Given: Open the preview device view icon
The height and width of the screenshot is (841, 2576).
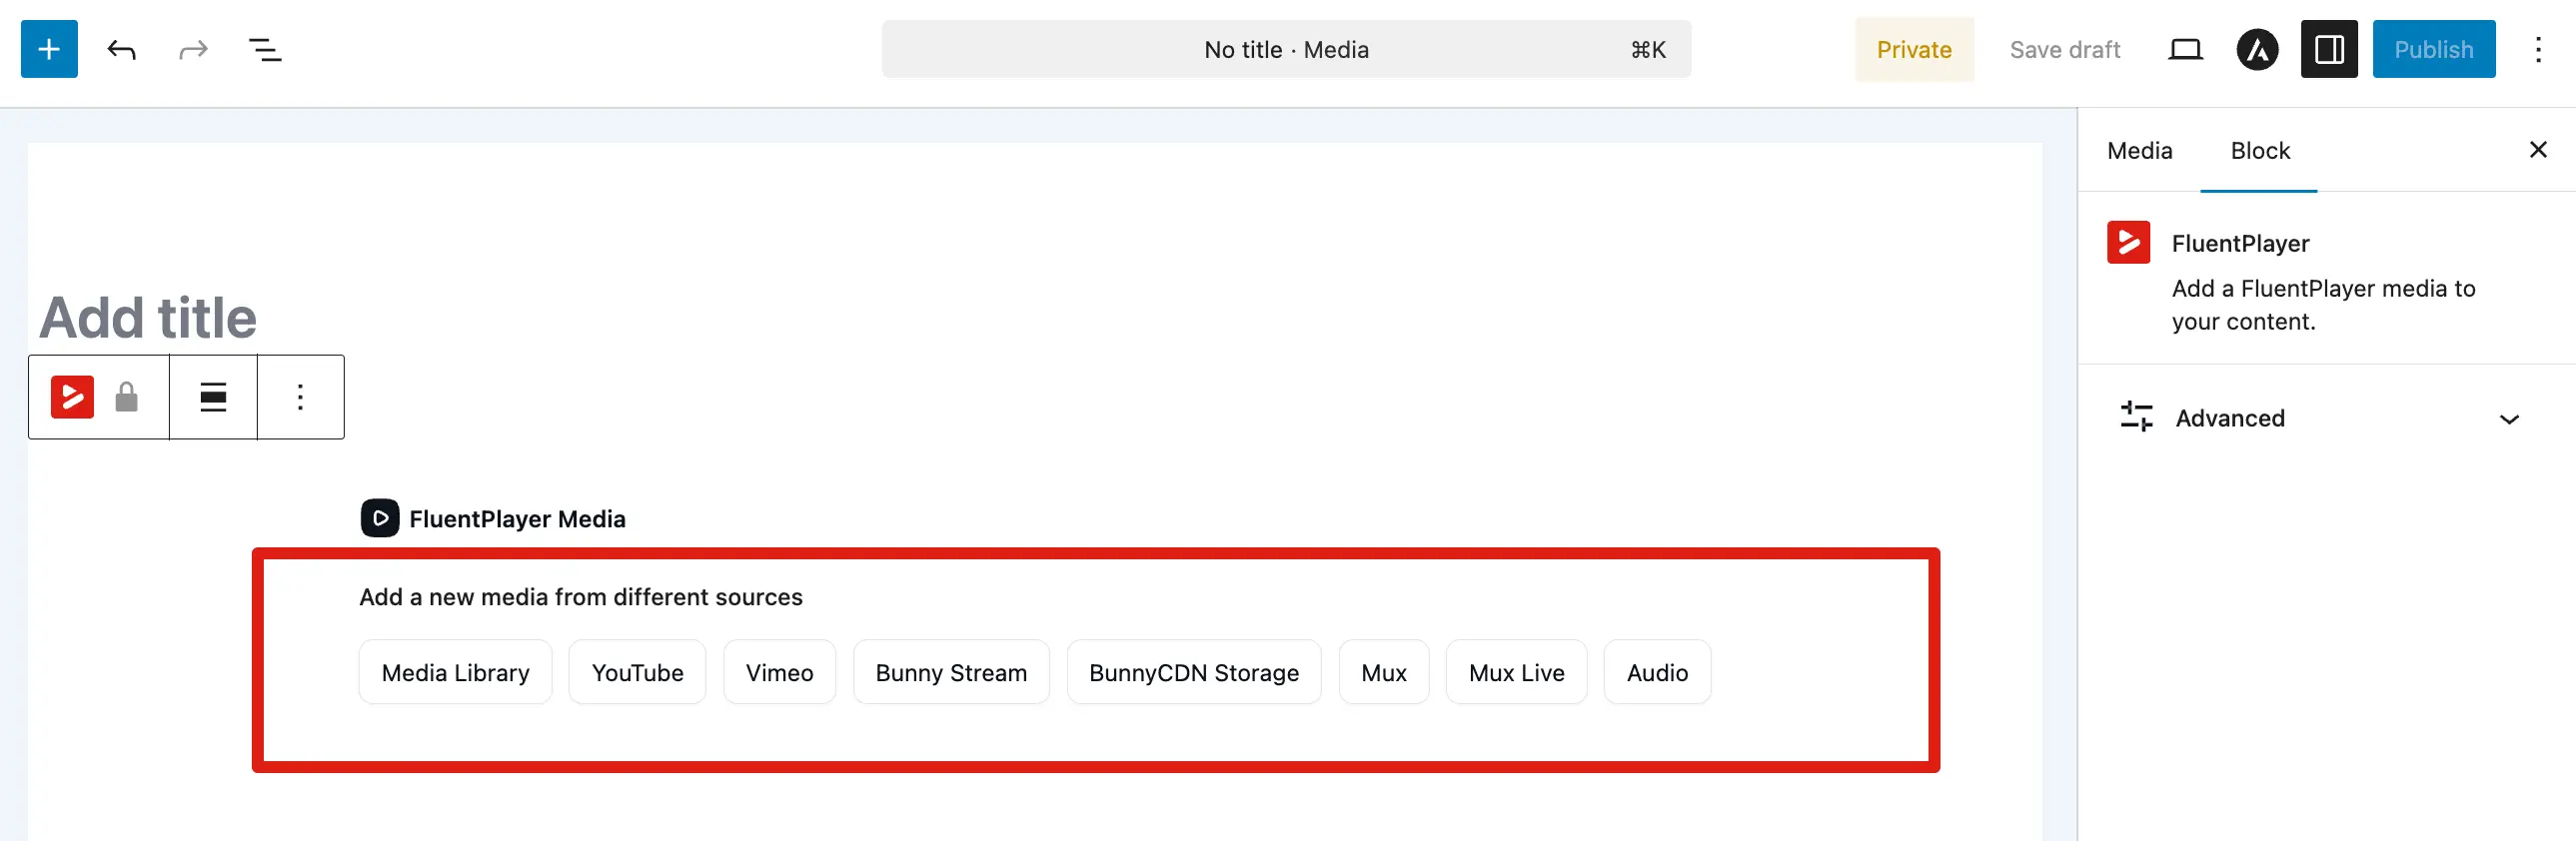Looking at the screenshot, I should pyautogui.click(x=2185, y=49).
